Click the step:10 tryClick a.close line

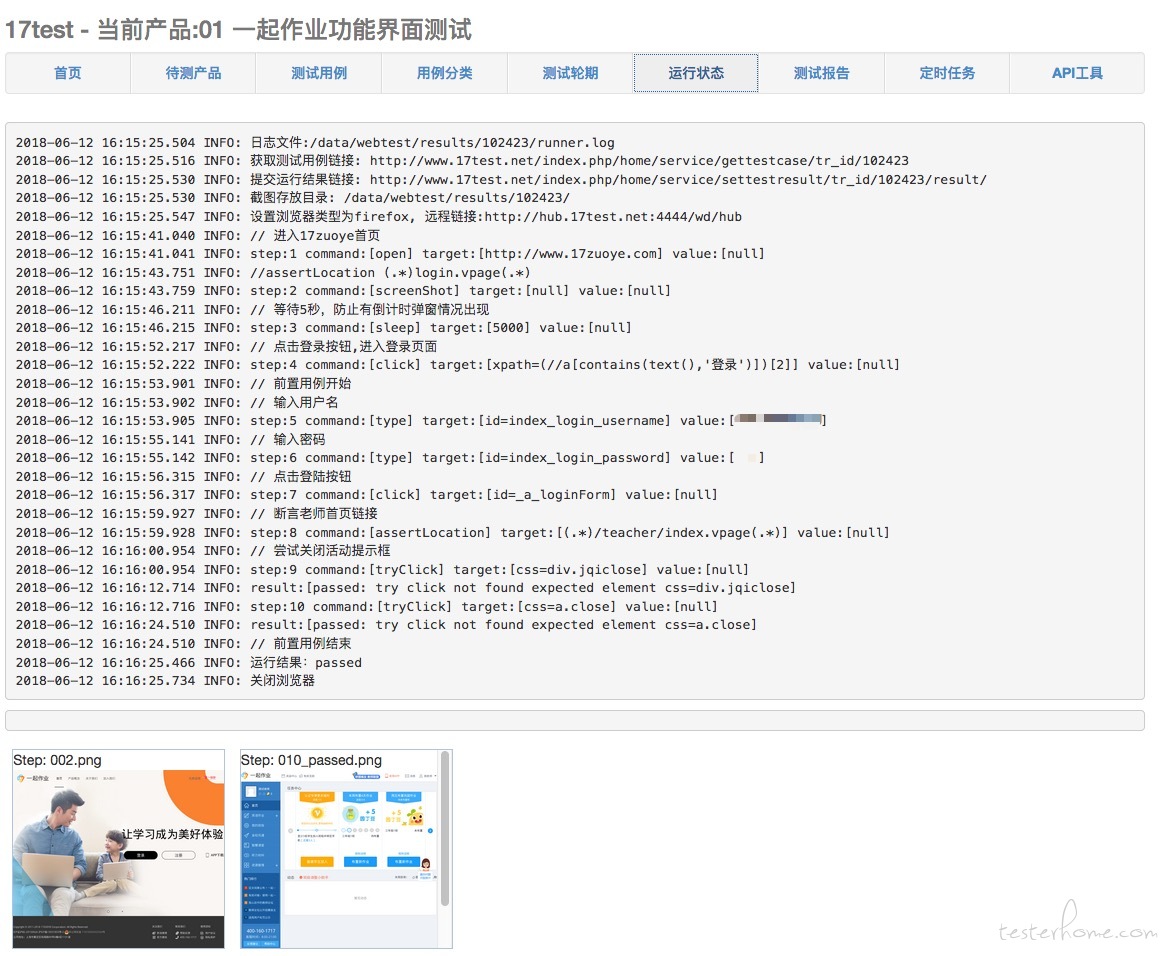coord(367,607)
